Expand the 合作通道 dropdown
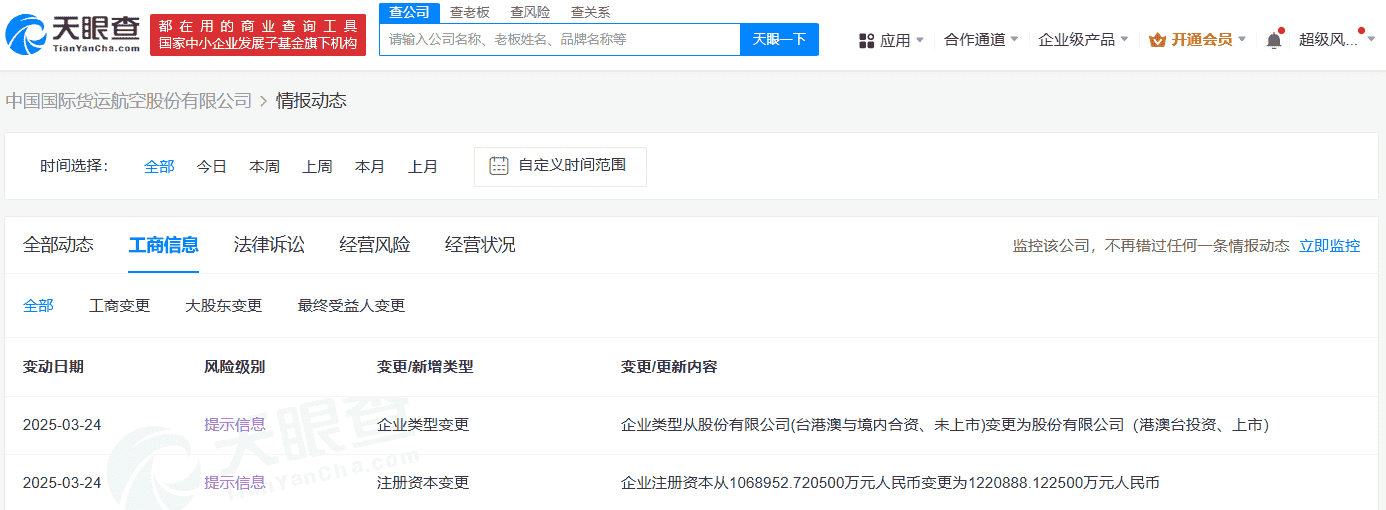Viewport: 1386px width, 510px height. [981, 40]
